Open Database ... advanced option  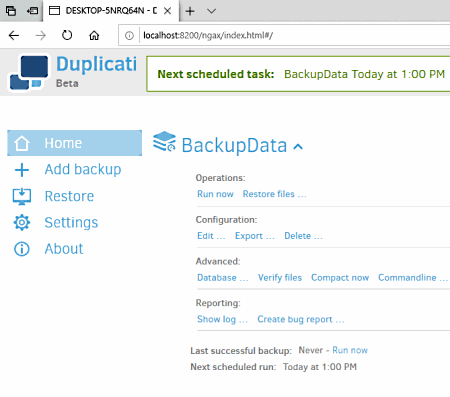[223, 277]
